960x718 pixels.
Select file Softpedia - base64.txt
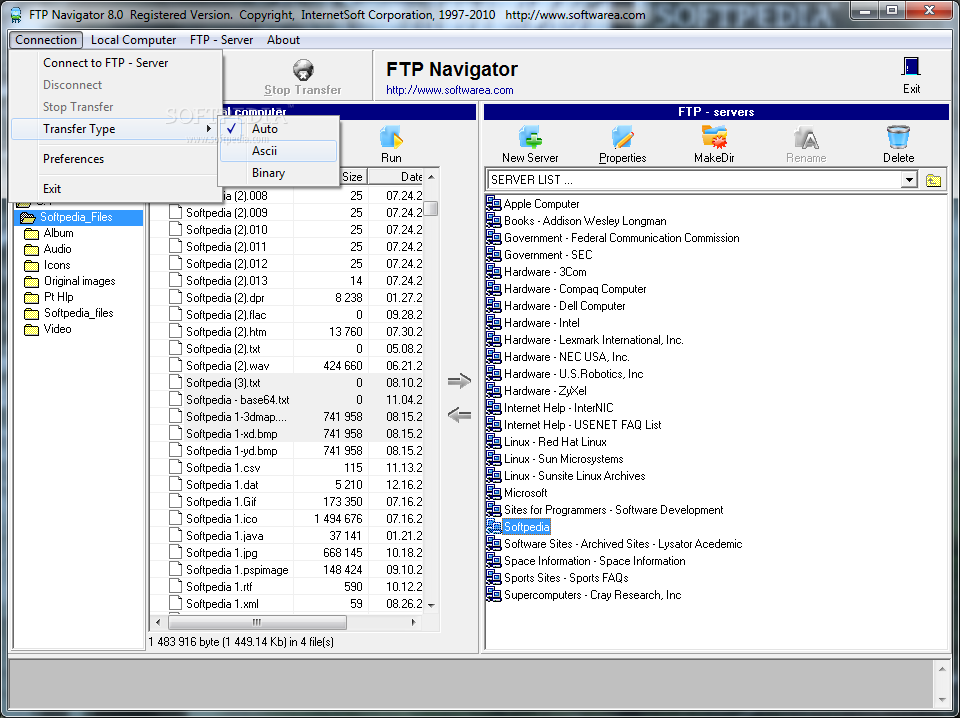point(238,400)
